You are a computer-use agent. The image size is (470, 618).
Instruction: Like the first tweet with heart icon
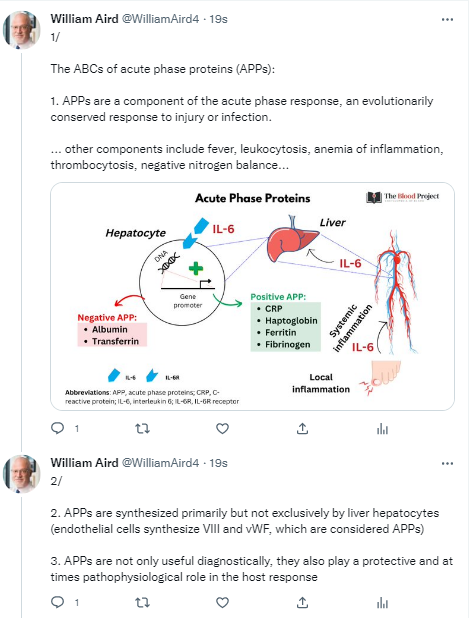pos(222,428)
